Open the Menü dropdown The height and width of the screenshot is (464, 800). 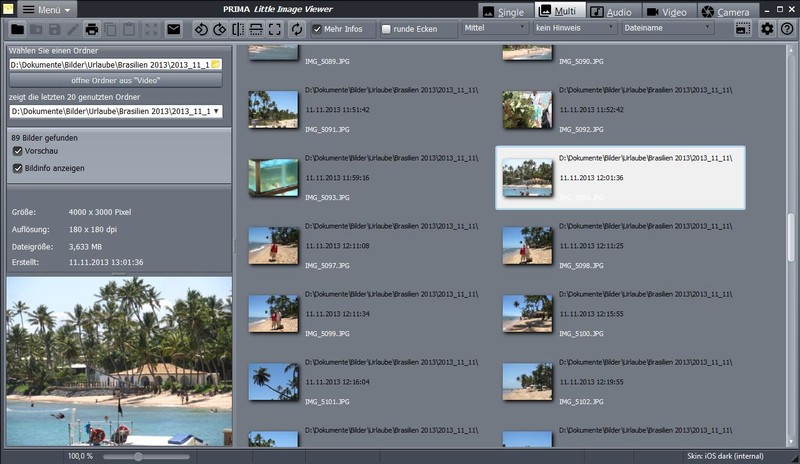click(x=47, y=9)
